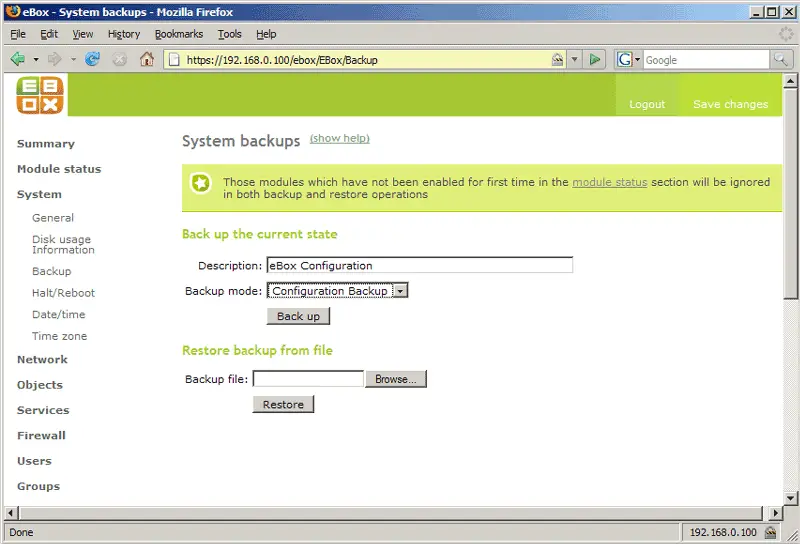The width and height of the screenshot is (800, 544).
Task: Open Date/time settings
Action: click(59, 314)
